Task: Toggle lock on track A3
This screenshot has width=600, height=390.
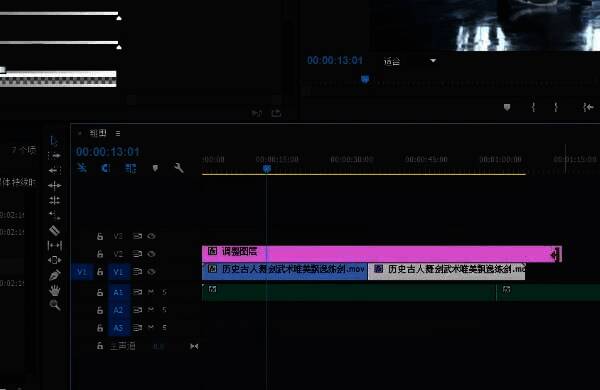Action: tap(100, 328)
